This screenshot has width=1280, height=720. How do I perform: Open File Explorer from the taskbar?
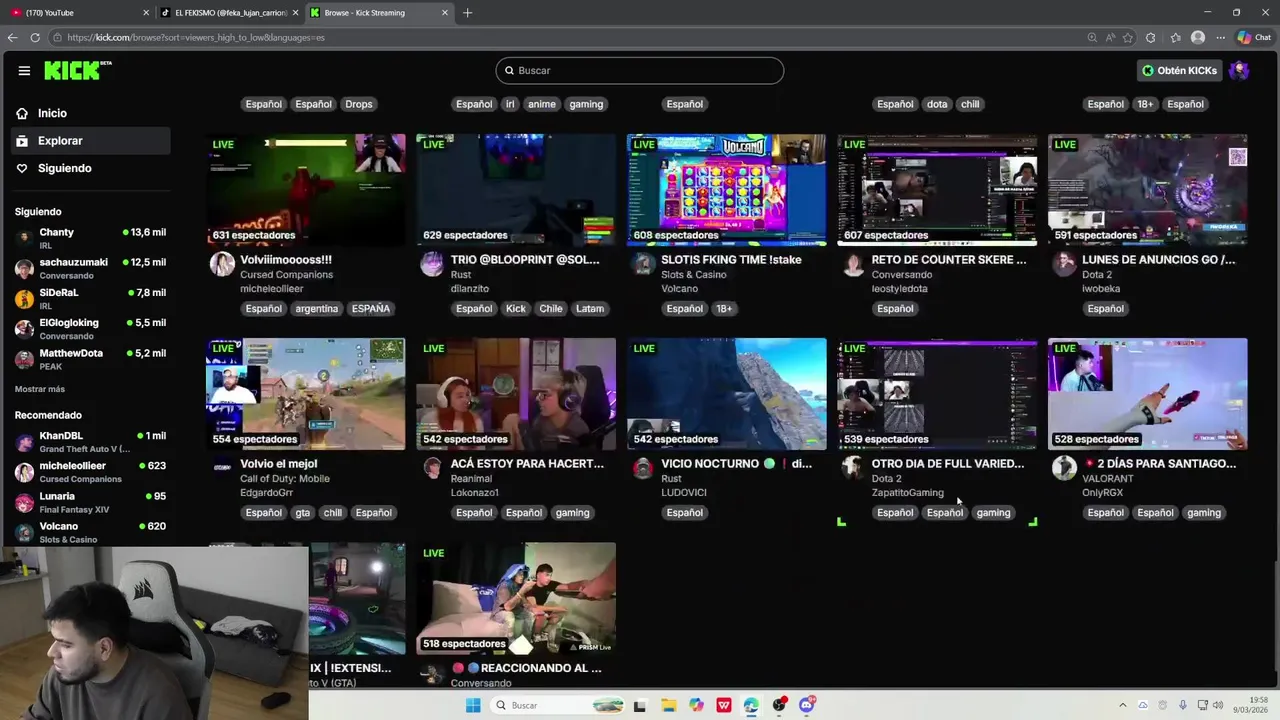(x=668, y=705)
